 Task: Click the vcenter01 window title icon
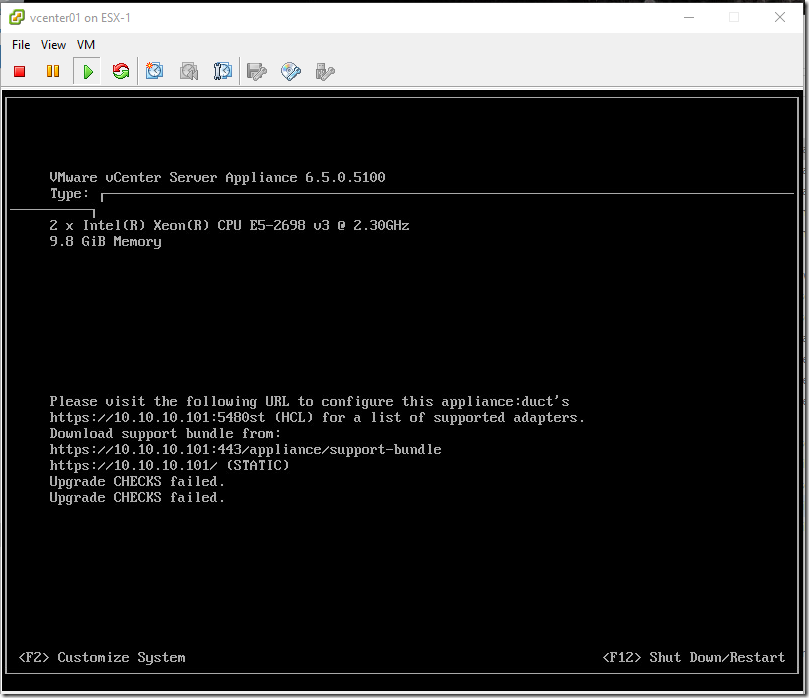pyautogui.click(x=17, y=18)
